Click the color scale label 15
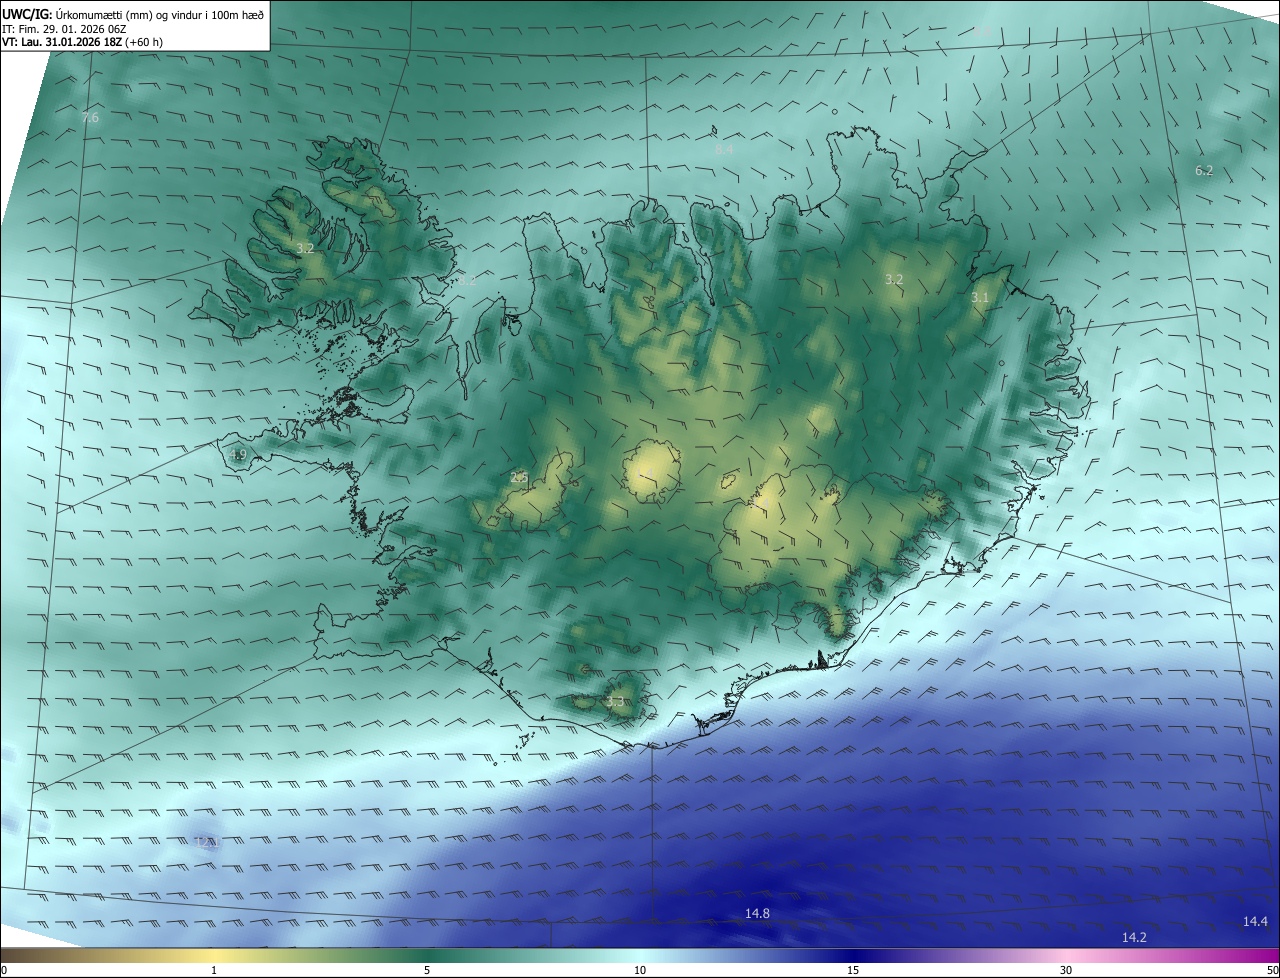1280x978 pixels. (x=853, y=970)
